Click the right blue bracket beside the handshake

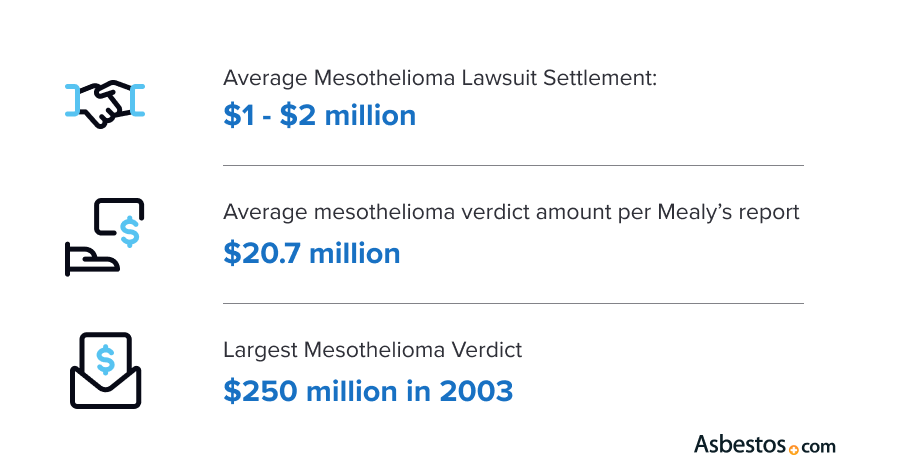(x=139, y=100)
